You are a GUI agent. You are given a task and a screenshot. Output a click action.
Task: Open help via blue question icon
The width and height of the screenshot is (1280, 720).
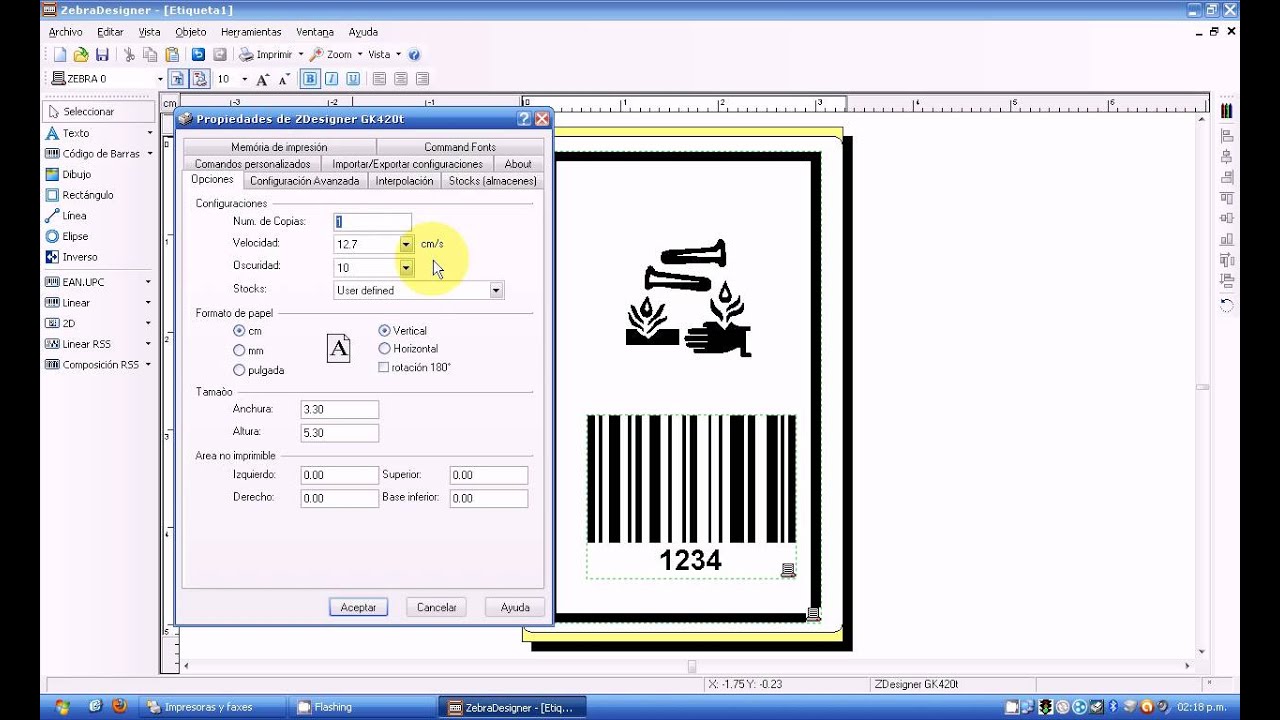click(414, 55)
